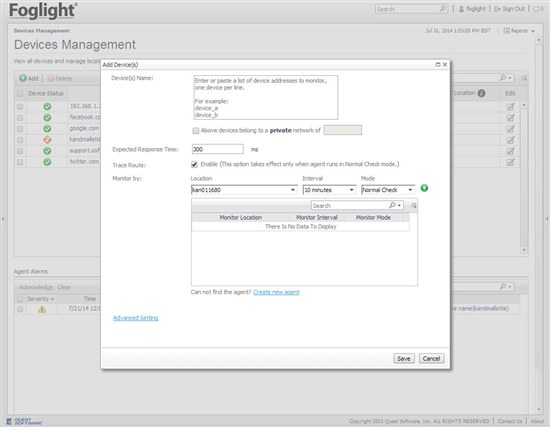550x427 pixels.
Task: Click the green status icon for google.com
Action: tap(47, 128)
